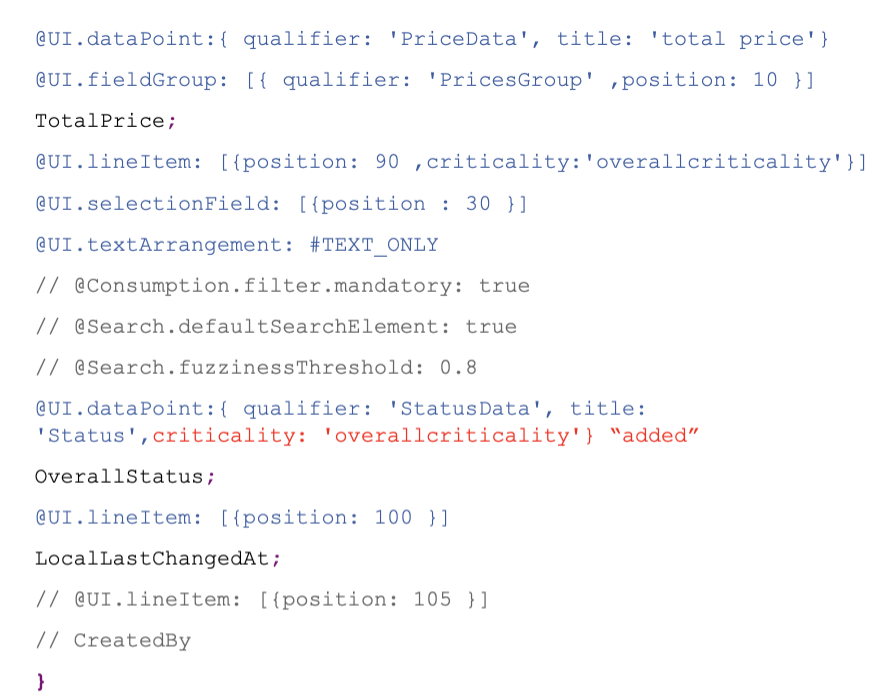Click the #TEXT_ONLY textArrangement value

tap(374, 245)
